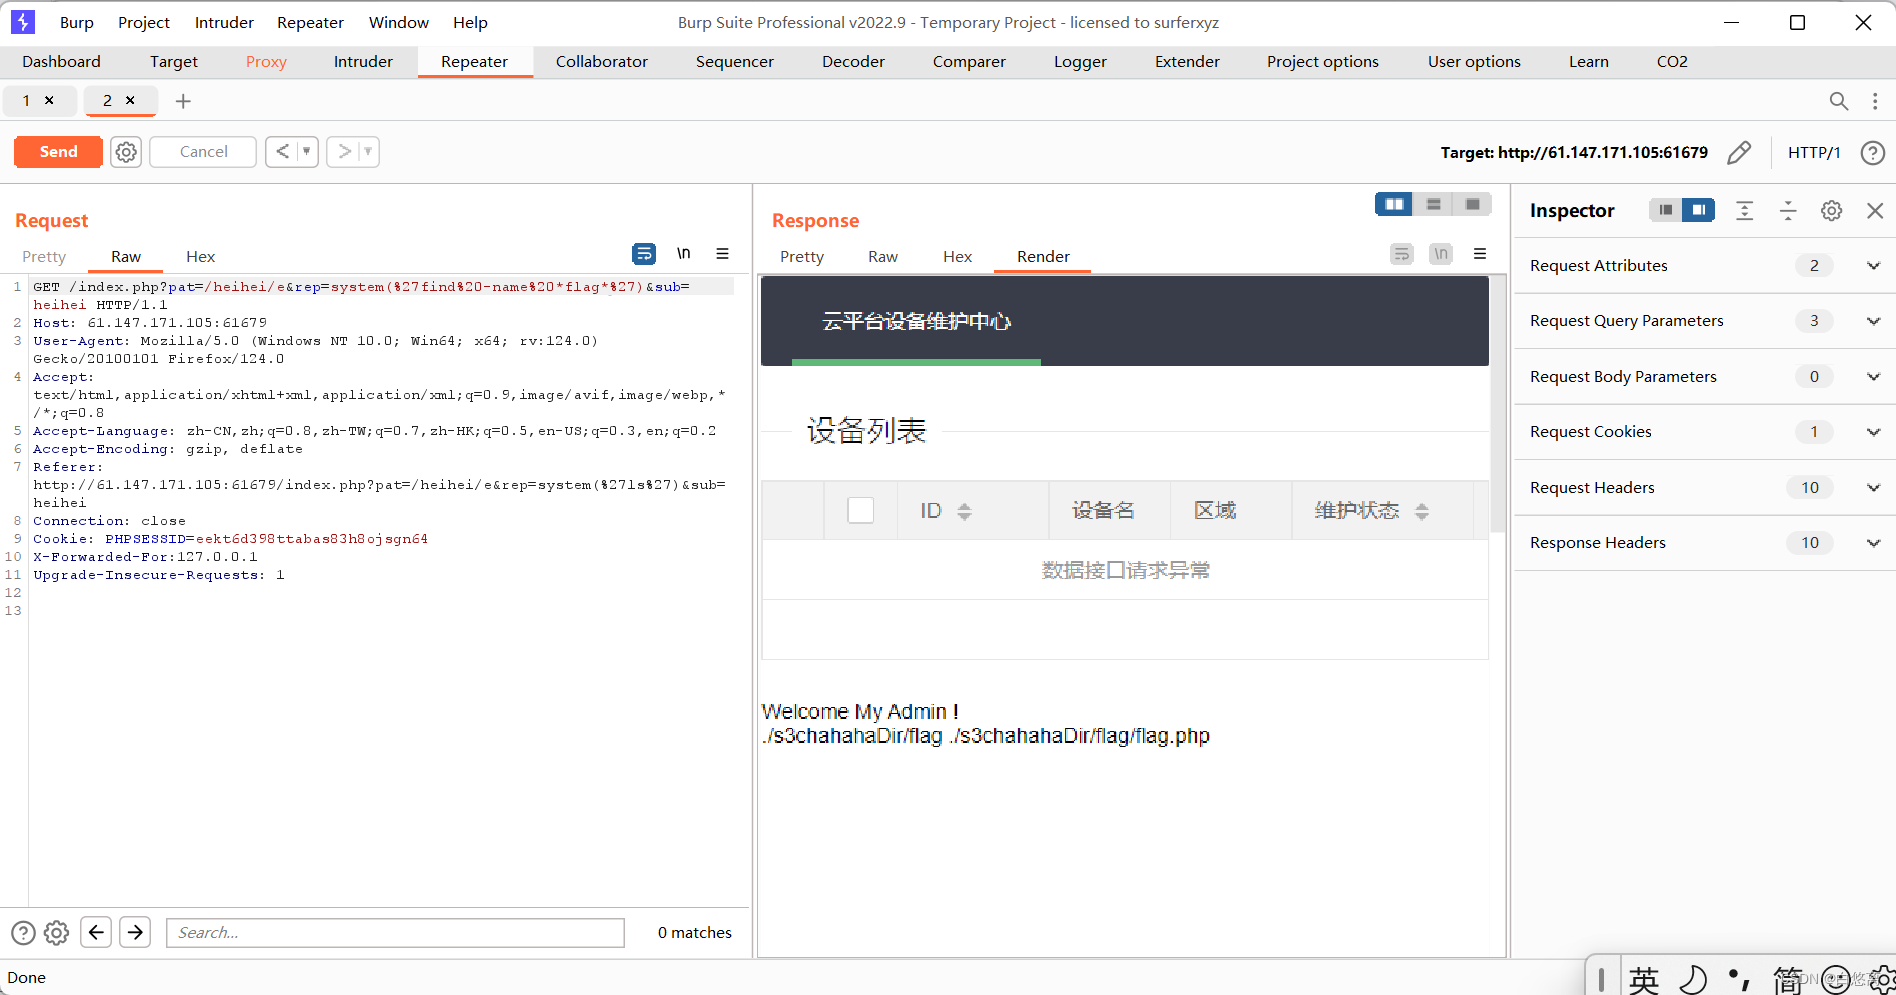Open the Repeater tab bar options menu

[x=1875, y=101]
